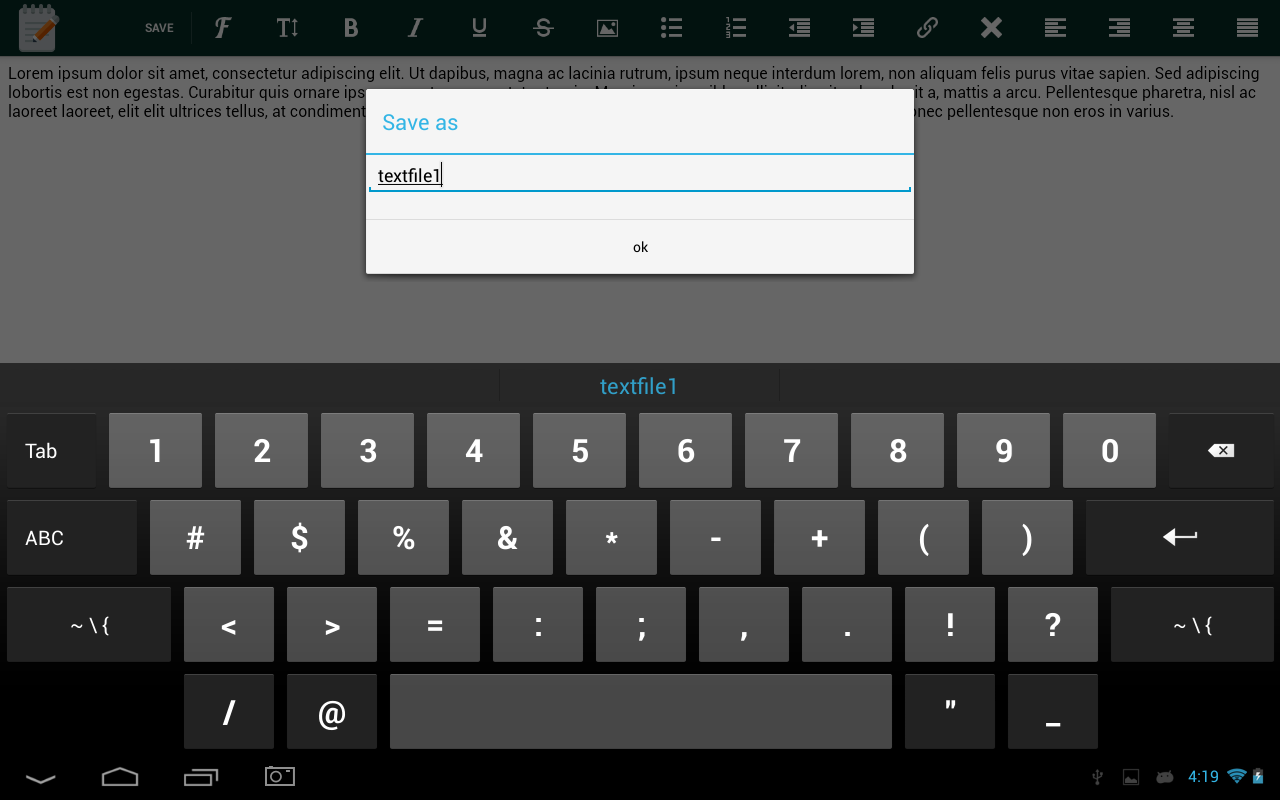Tap the keyboard return arrow key

point(1180,538)
